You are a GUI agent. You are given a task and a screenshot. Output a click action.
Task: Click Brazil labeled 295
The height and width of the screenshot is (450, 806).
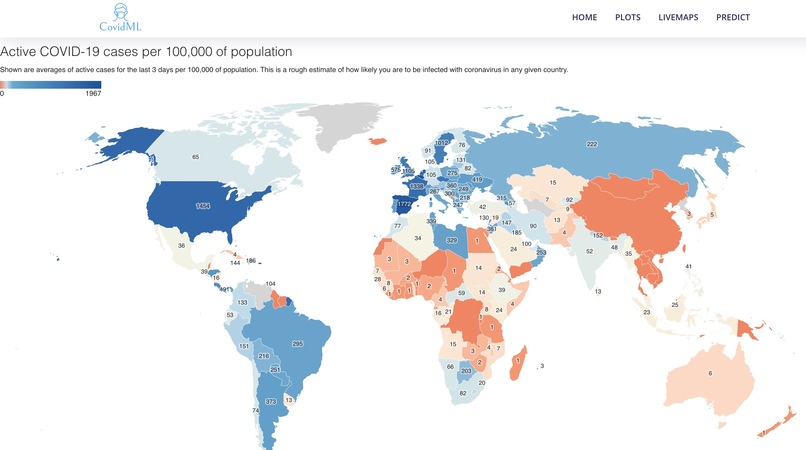click(297, 344)
